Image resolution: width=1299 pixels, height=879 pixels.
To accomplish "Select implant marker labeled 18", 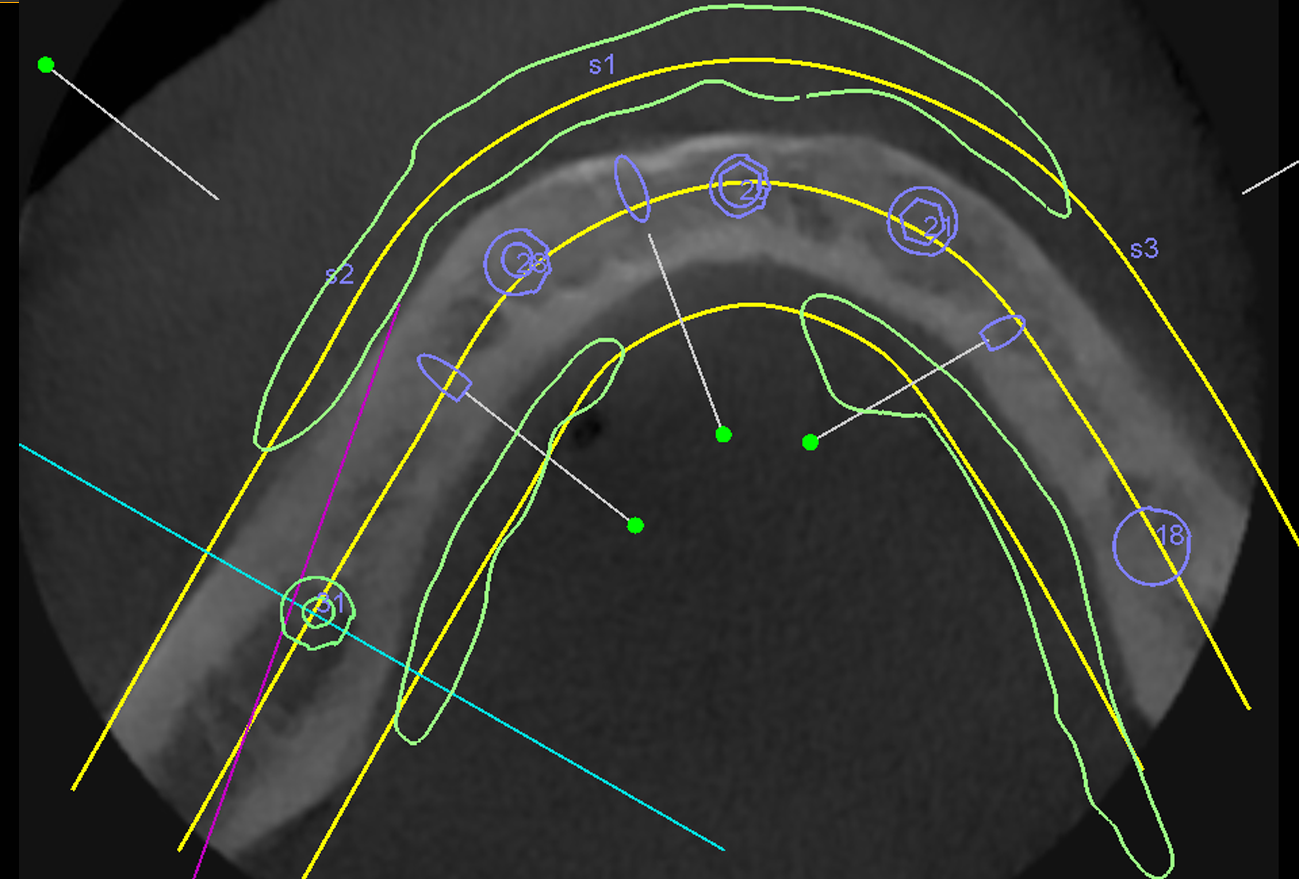I will (x=1152, y=545).
